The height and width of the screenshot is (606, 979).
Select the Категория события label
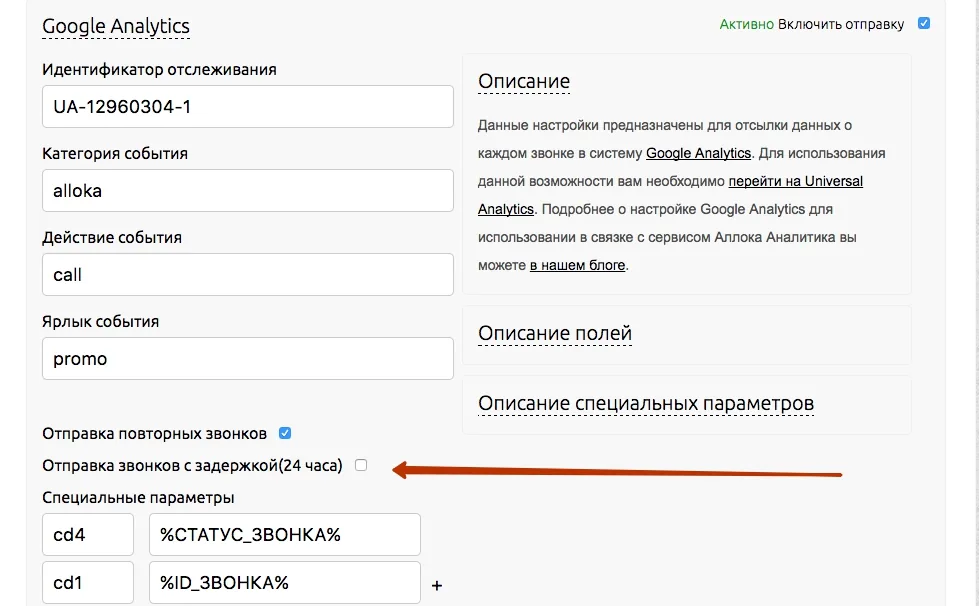[x=115, y=154]
